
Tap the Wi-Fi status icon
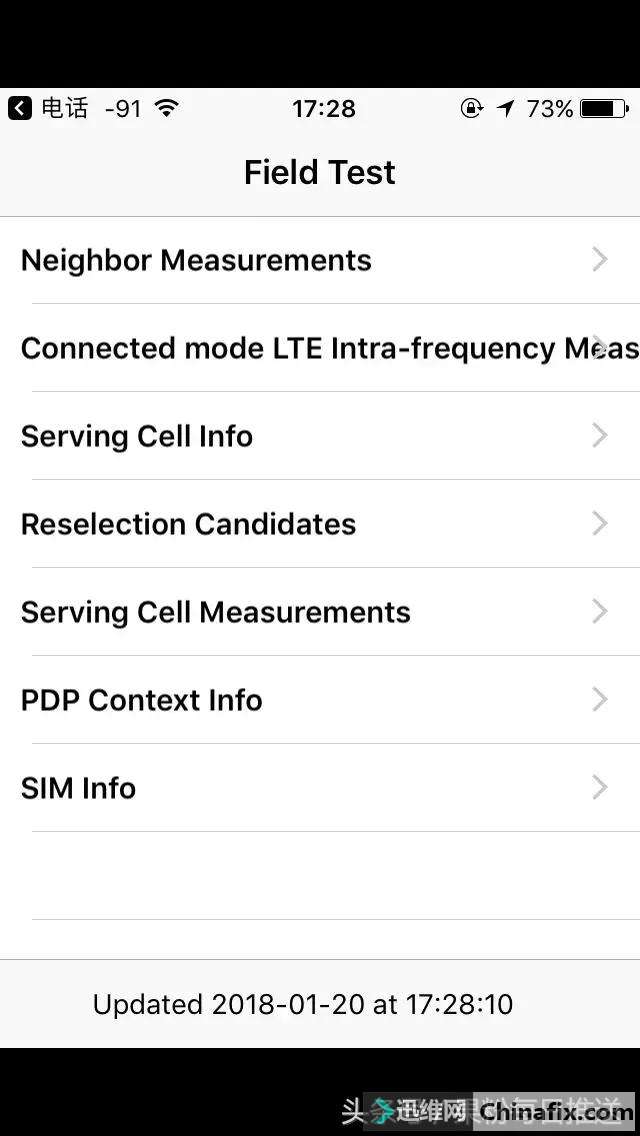(167, 108)
